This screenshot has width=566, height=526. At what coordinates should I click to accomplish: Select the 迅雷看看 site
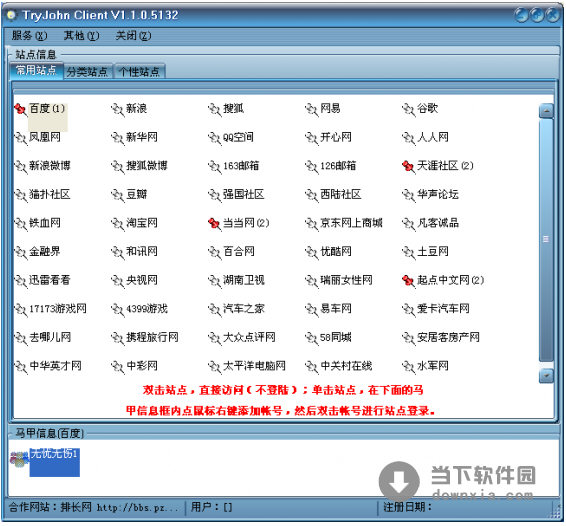tap(50, 280)
